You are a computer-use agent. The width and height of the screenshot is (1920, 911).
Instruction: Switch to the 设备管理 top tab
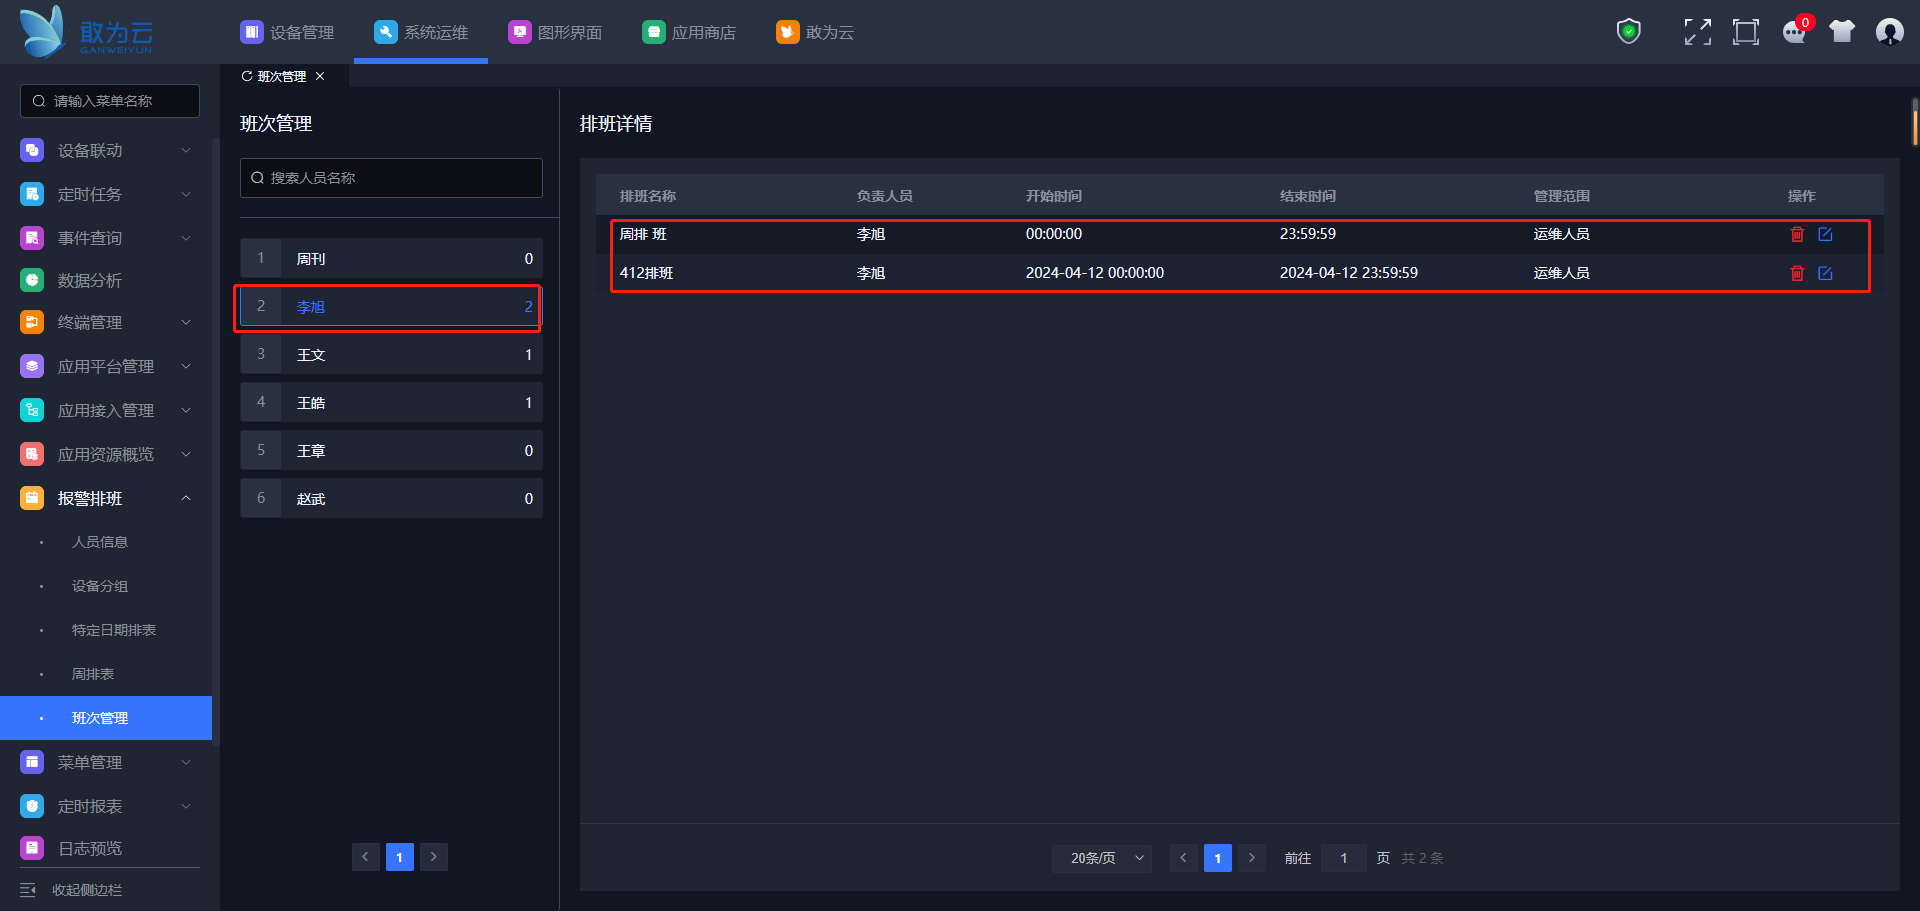(288, 32)
